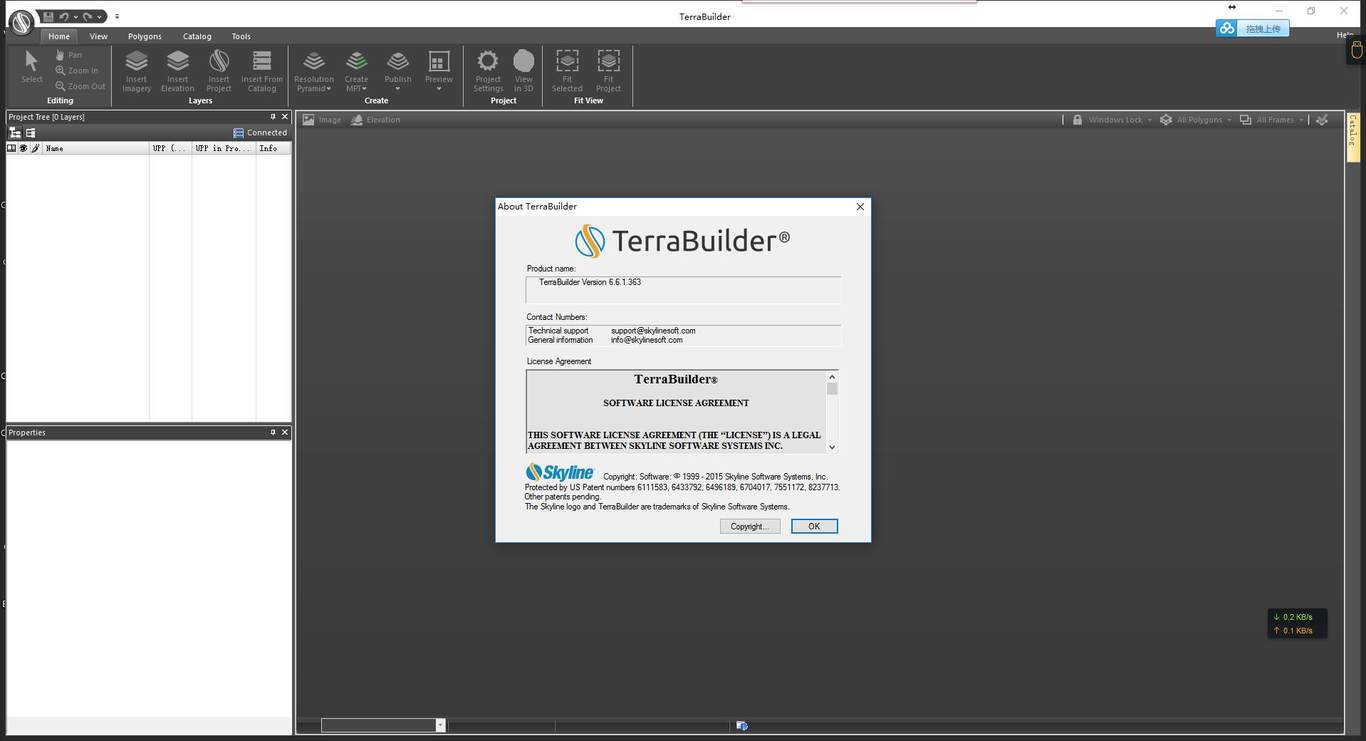1366x741 pixels.
Task: Click the license agreement scrollbar thumb
Action: (x=832, y=389)
